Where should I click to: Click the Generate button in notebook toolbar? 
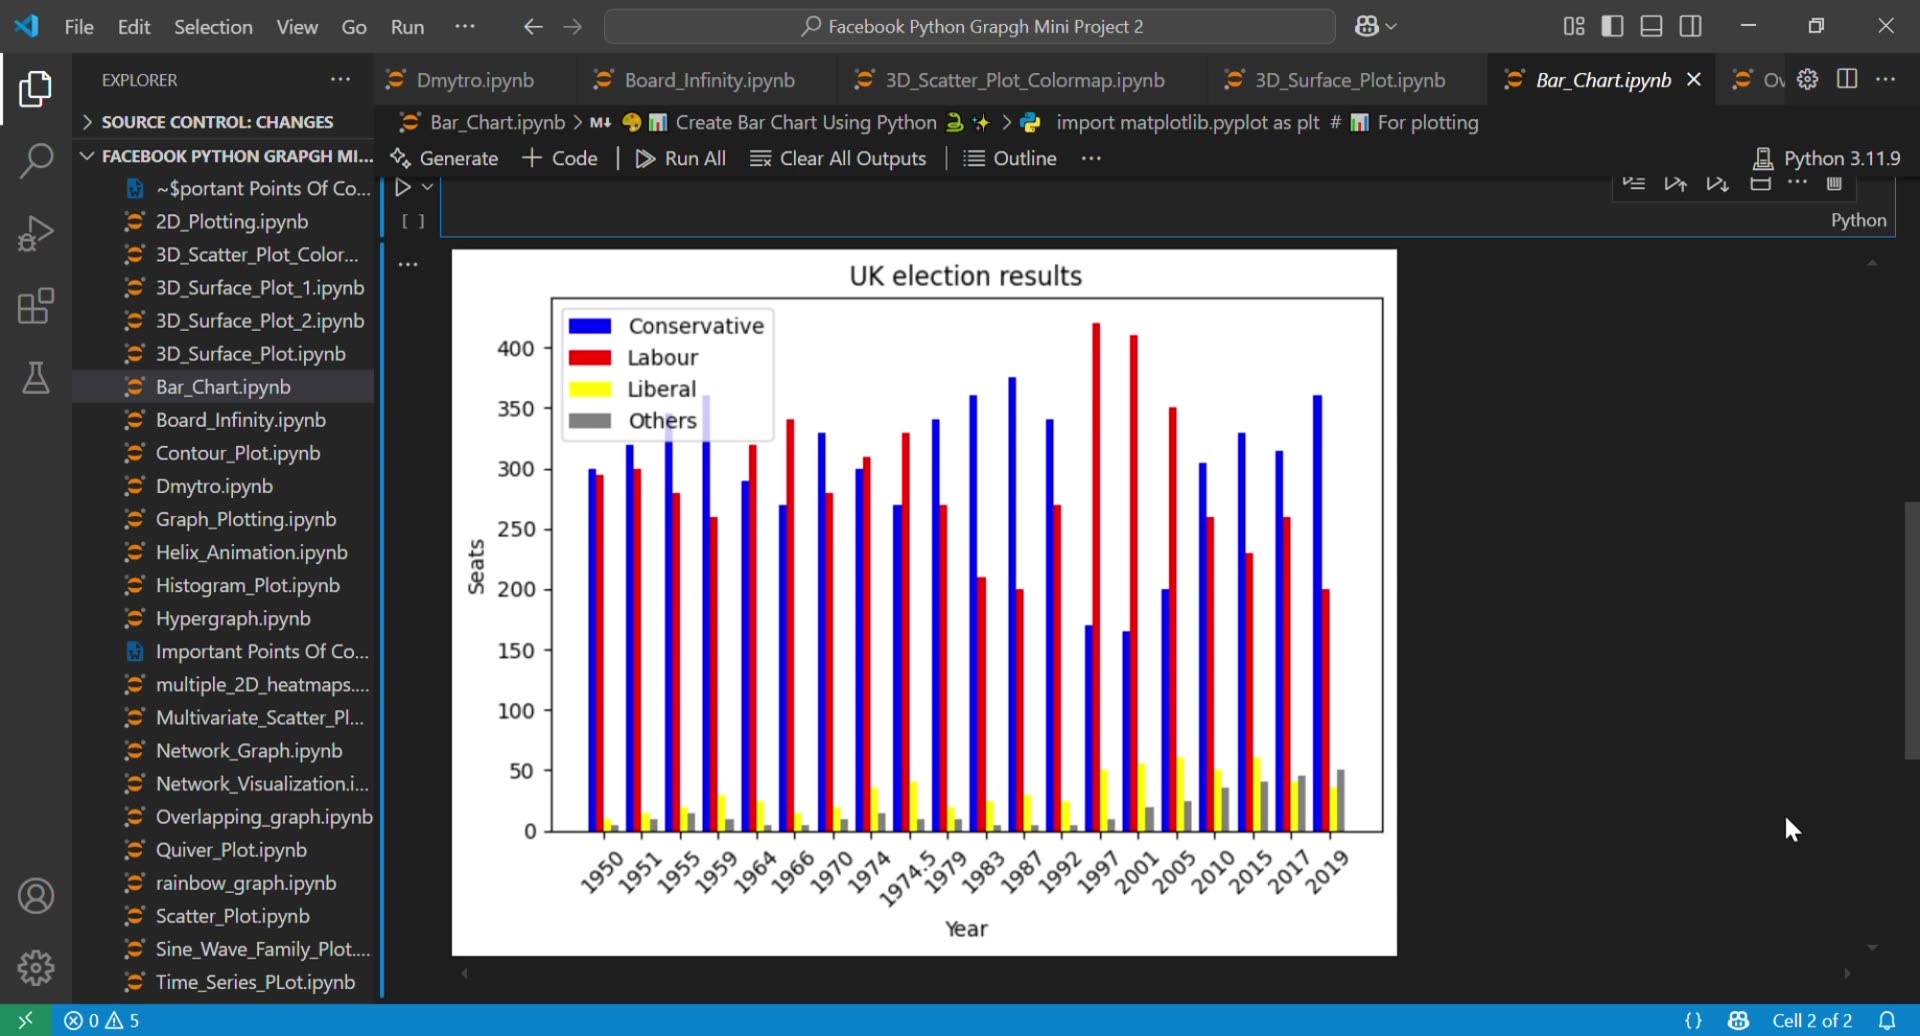[x=444, y=158]
